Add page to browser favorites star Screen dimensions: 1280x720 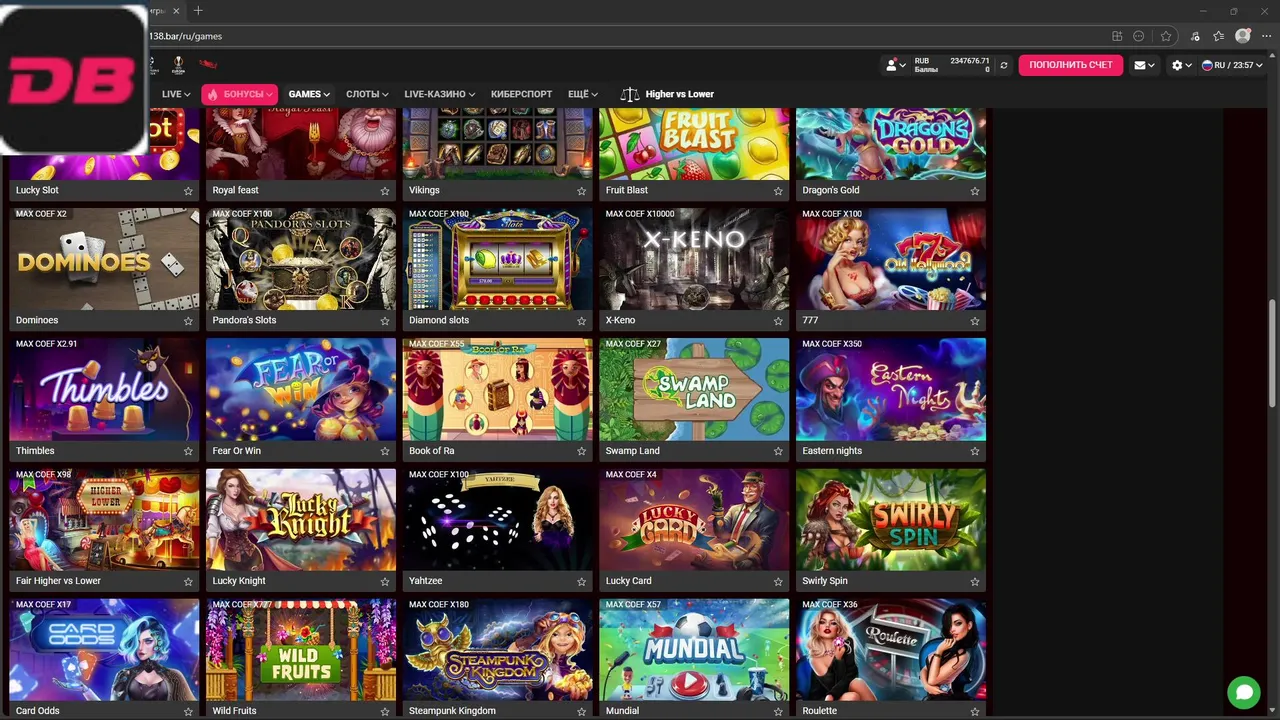coord(1166,36)
